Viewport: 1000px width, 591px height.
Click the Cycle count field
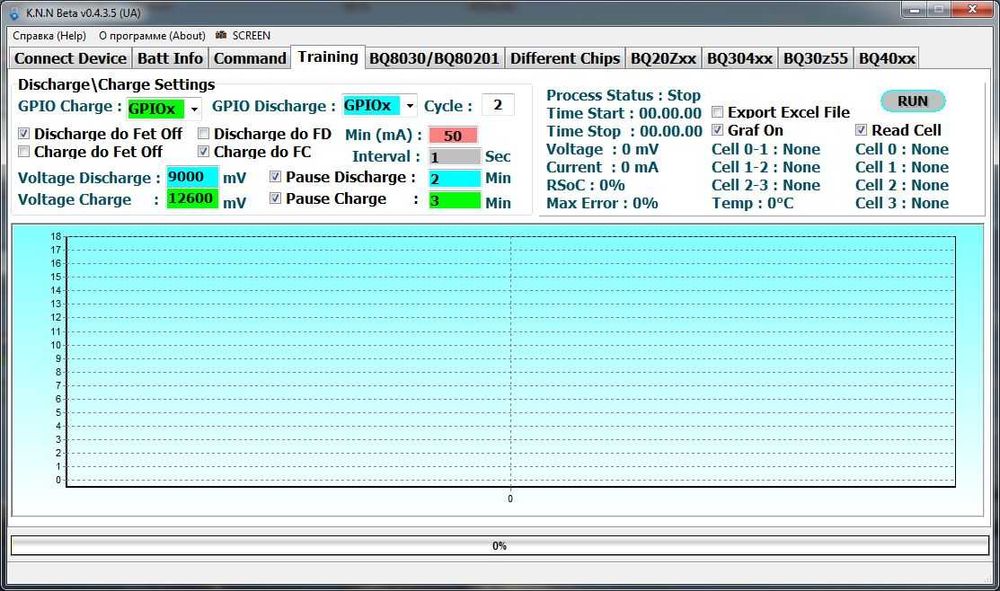[497, 105]
